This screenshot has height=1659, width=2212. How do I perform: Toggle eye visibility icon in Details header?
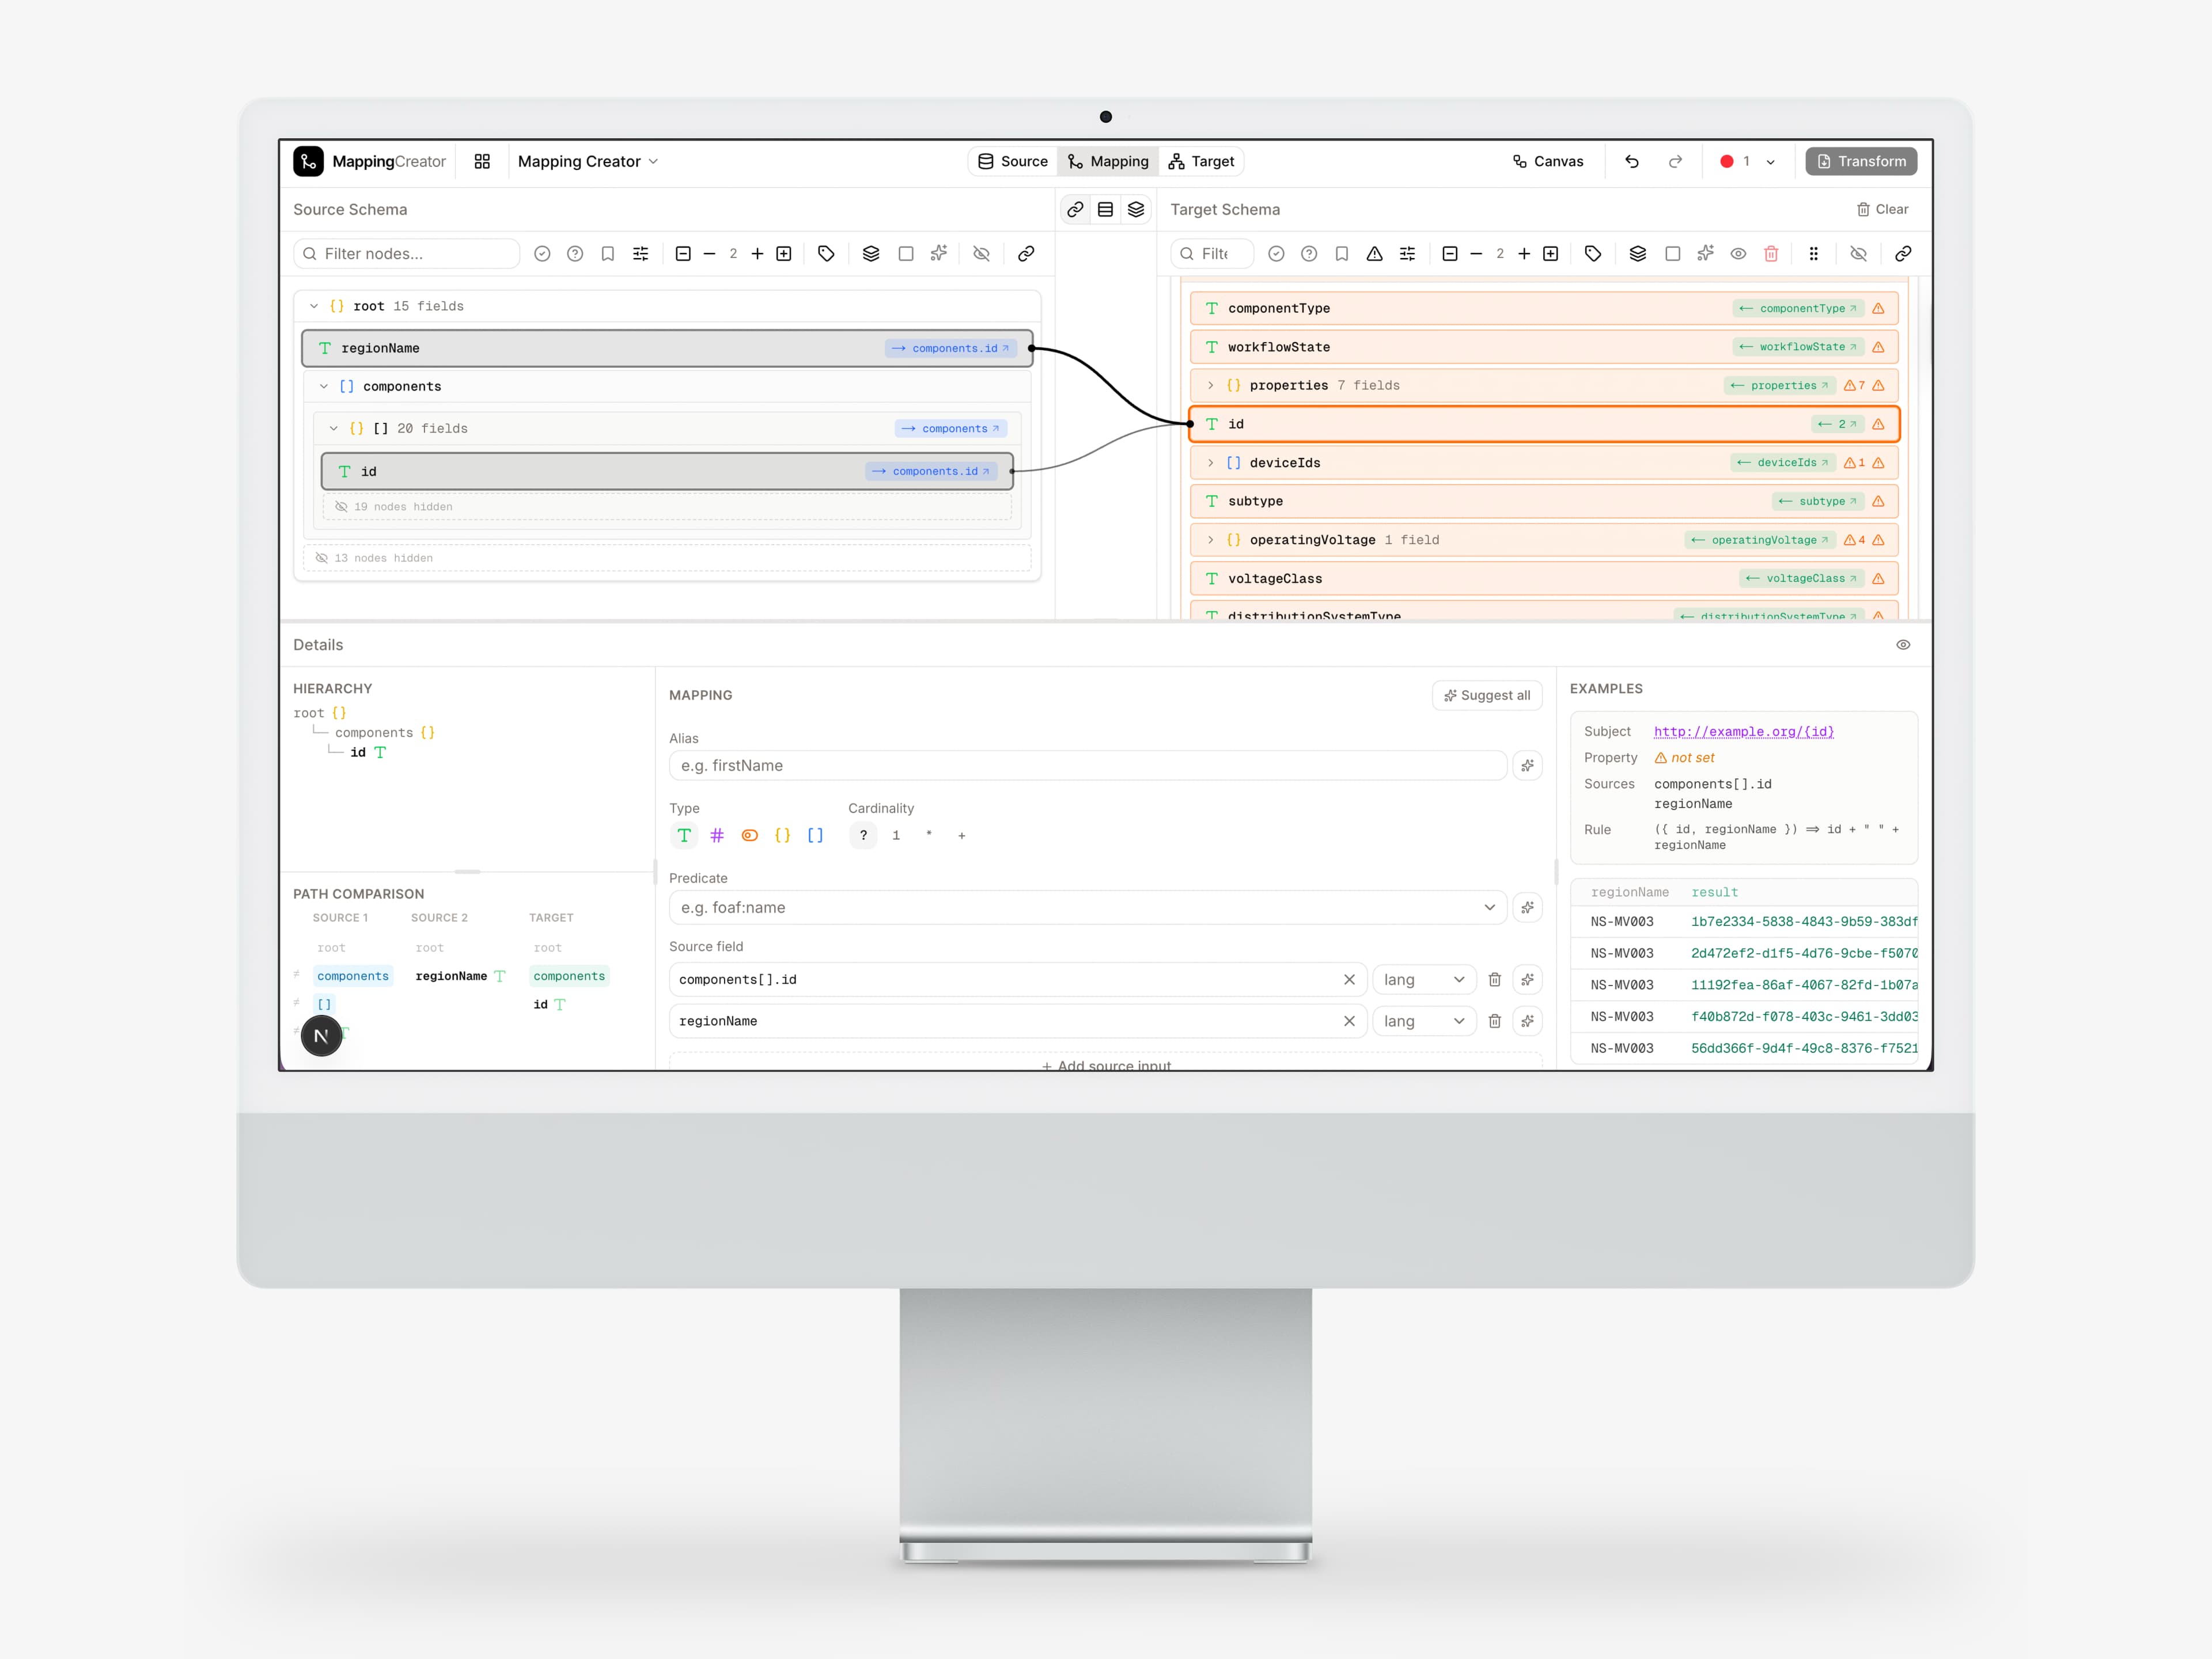pyautogui.click(x=1903, y=645)
